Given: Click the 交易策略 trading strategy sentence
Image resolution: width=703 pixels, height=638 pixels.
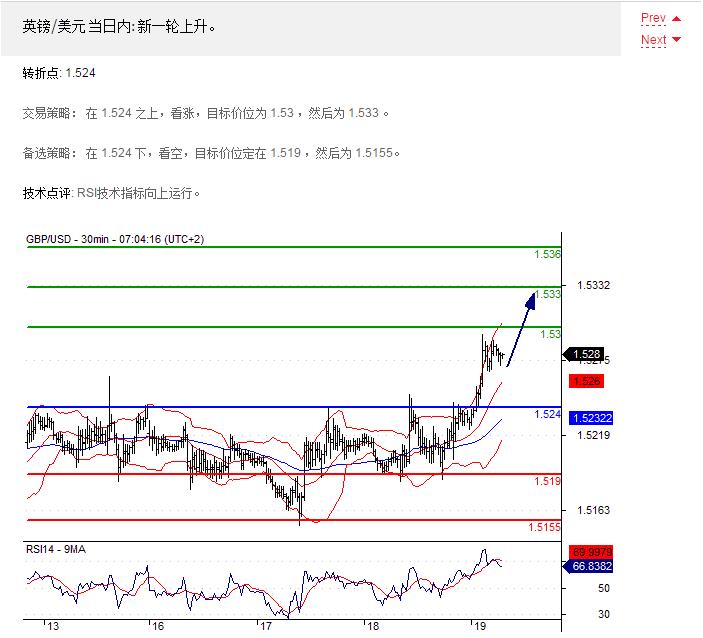Looking at the screenshot, I should [205, 113].
